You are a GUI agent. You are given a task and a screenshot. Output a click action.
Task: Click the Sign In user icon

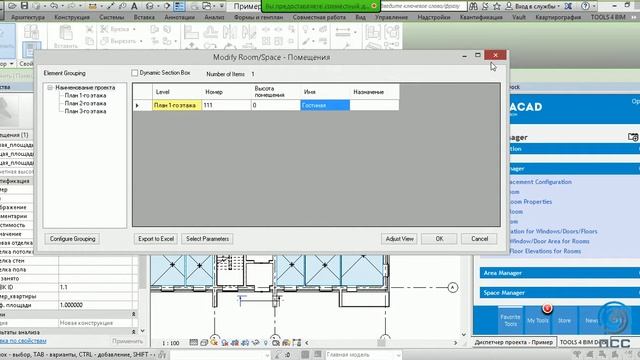(509, 6)
